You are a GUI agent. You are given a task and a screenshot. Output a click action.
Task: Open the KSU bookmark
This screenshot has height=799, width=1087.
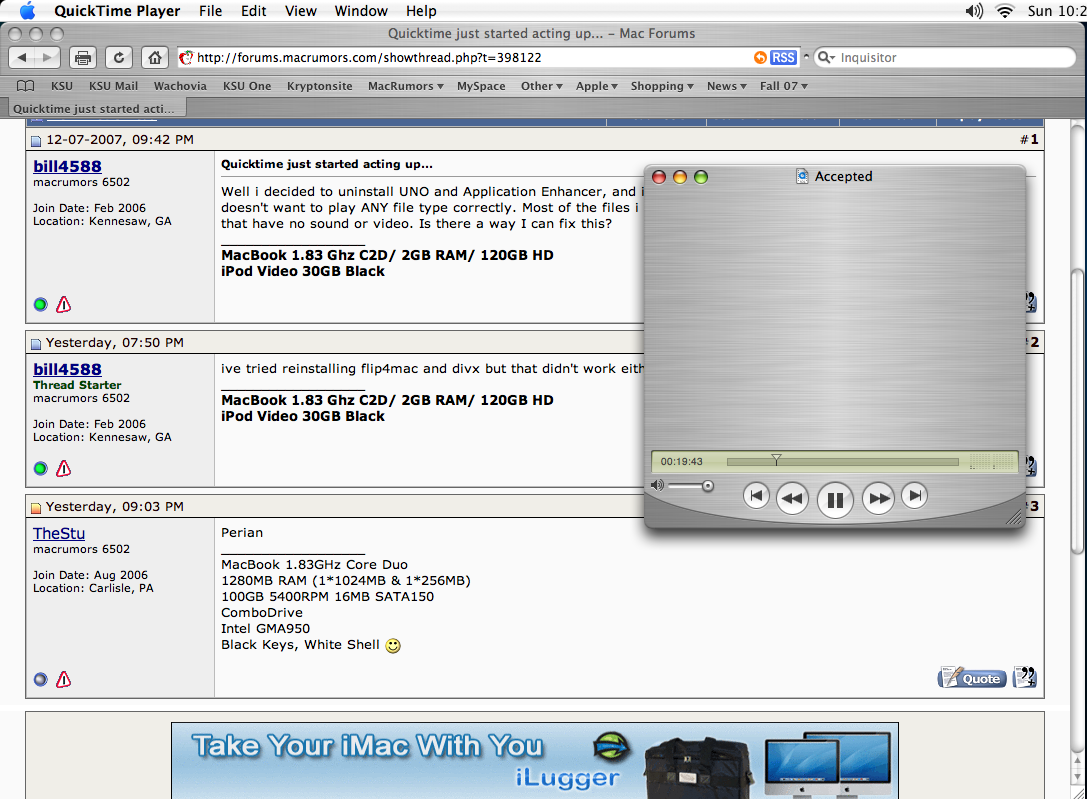(62, 86)
